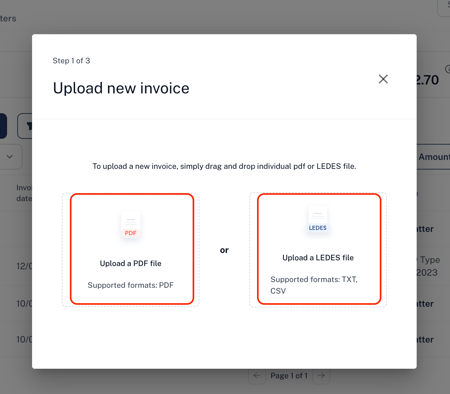
Task: Go to the next page arrow behind dialog
Action: [x=321, y=376]
